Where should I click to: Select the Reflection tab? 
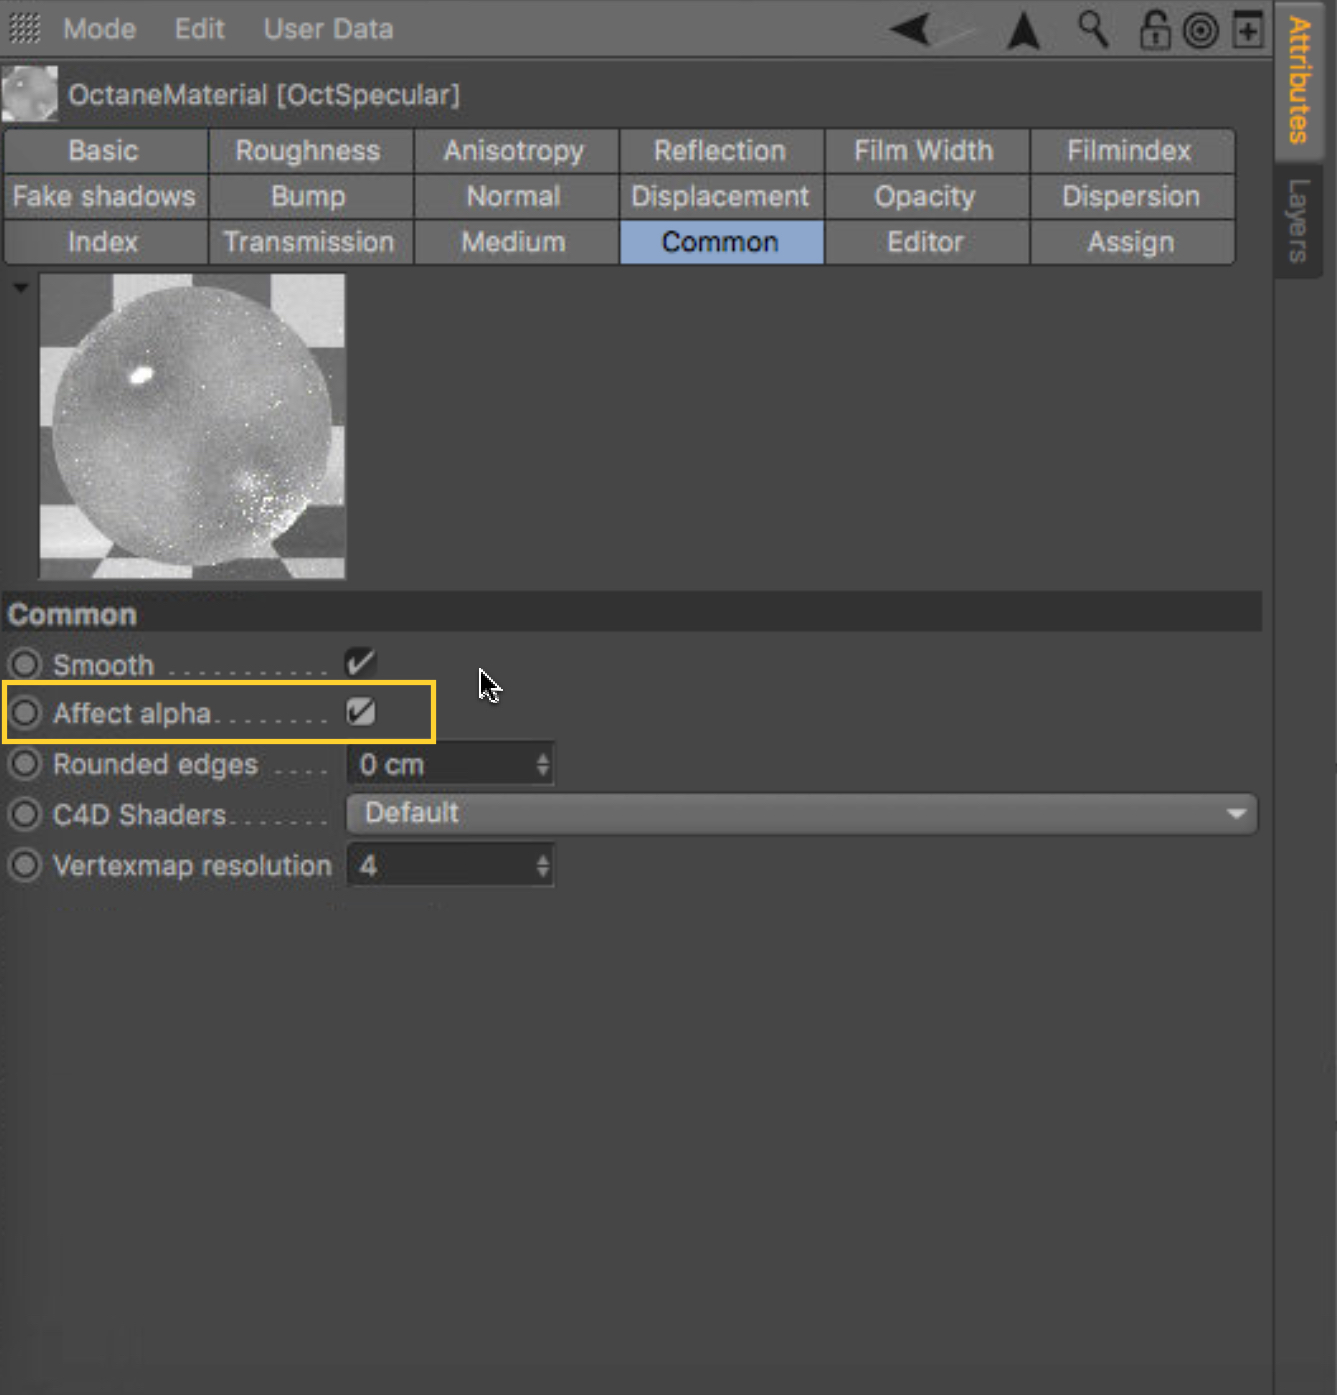720,151
